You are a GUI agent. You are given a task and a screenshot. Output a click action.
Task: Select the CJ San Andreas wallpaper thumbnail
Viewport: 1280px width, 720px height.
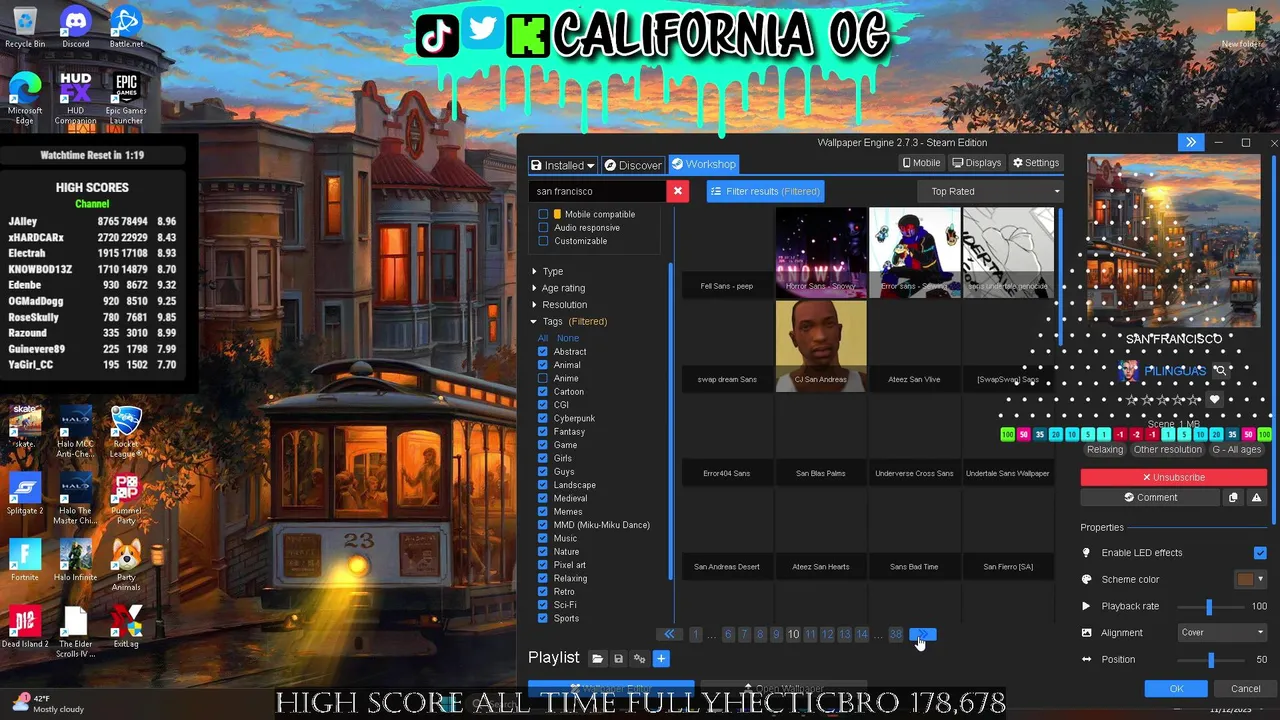pos(821,346)
